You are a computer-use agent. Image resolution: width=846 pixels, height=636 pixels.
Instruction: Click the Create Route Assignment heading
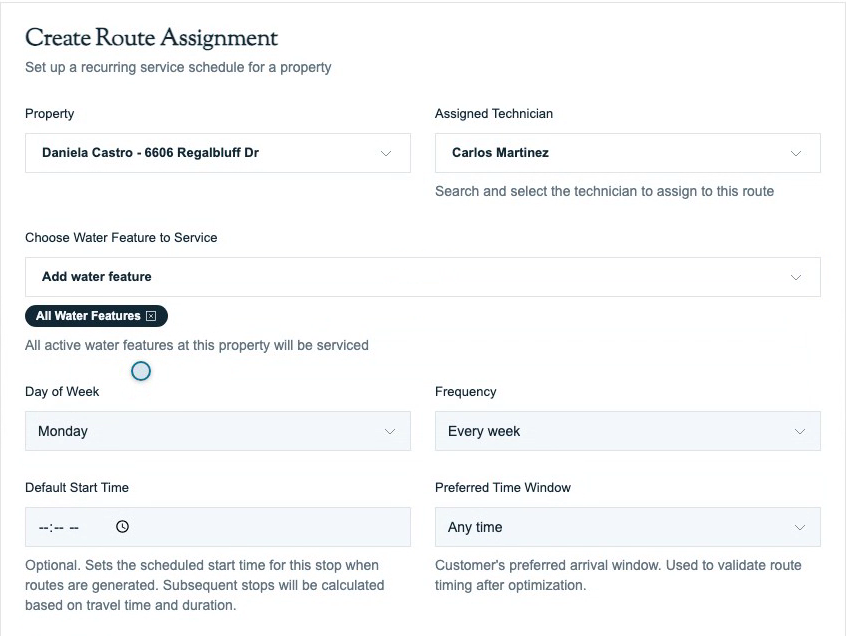152,38
